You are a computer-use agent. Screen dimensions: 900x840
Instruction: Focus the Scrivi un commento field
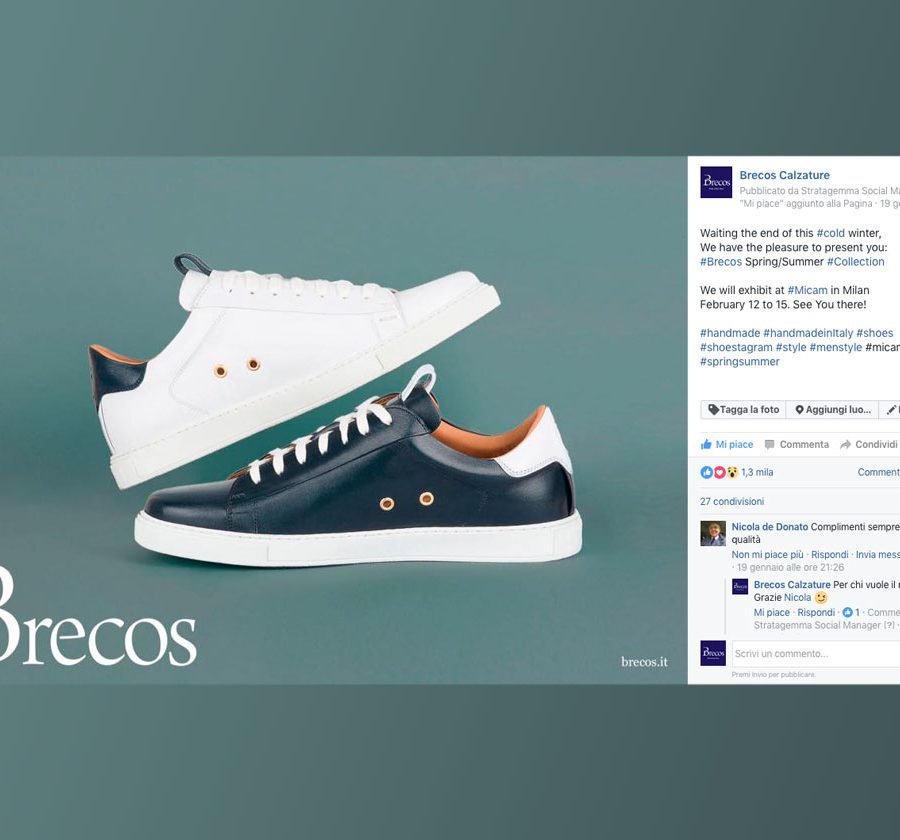click(x=816, y=654)
